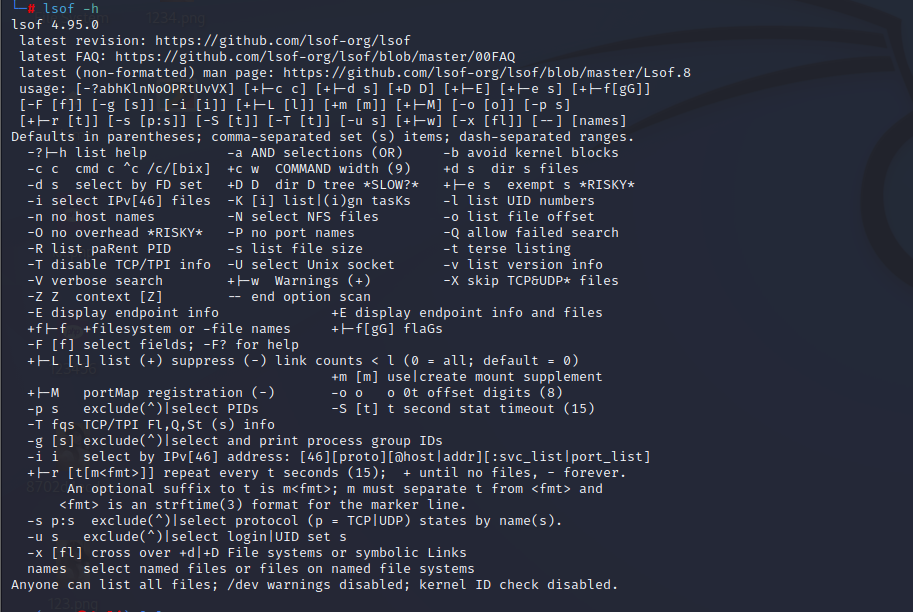The height and width of the screenshot is (612, 913).
Task: Click the '-n no host names' option text
Action: click(91, 217)
